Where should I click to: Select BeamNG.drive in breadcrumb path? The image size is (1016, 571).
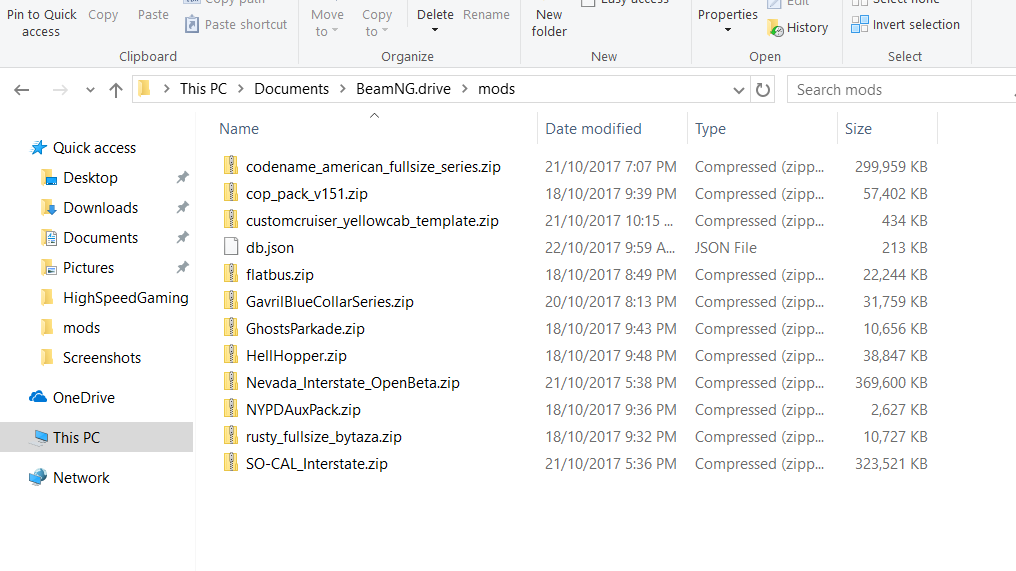click(x=403, y=89)
